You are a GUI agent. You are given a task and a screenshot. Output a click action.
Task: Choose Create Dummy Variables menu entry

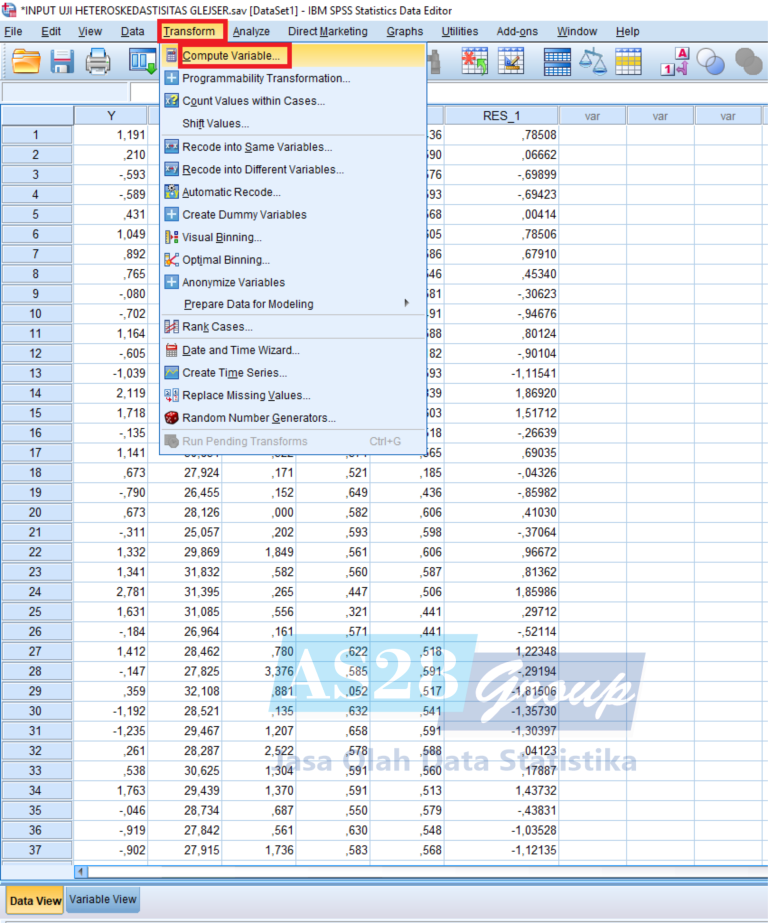coord(244,214)
